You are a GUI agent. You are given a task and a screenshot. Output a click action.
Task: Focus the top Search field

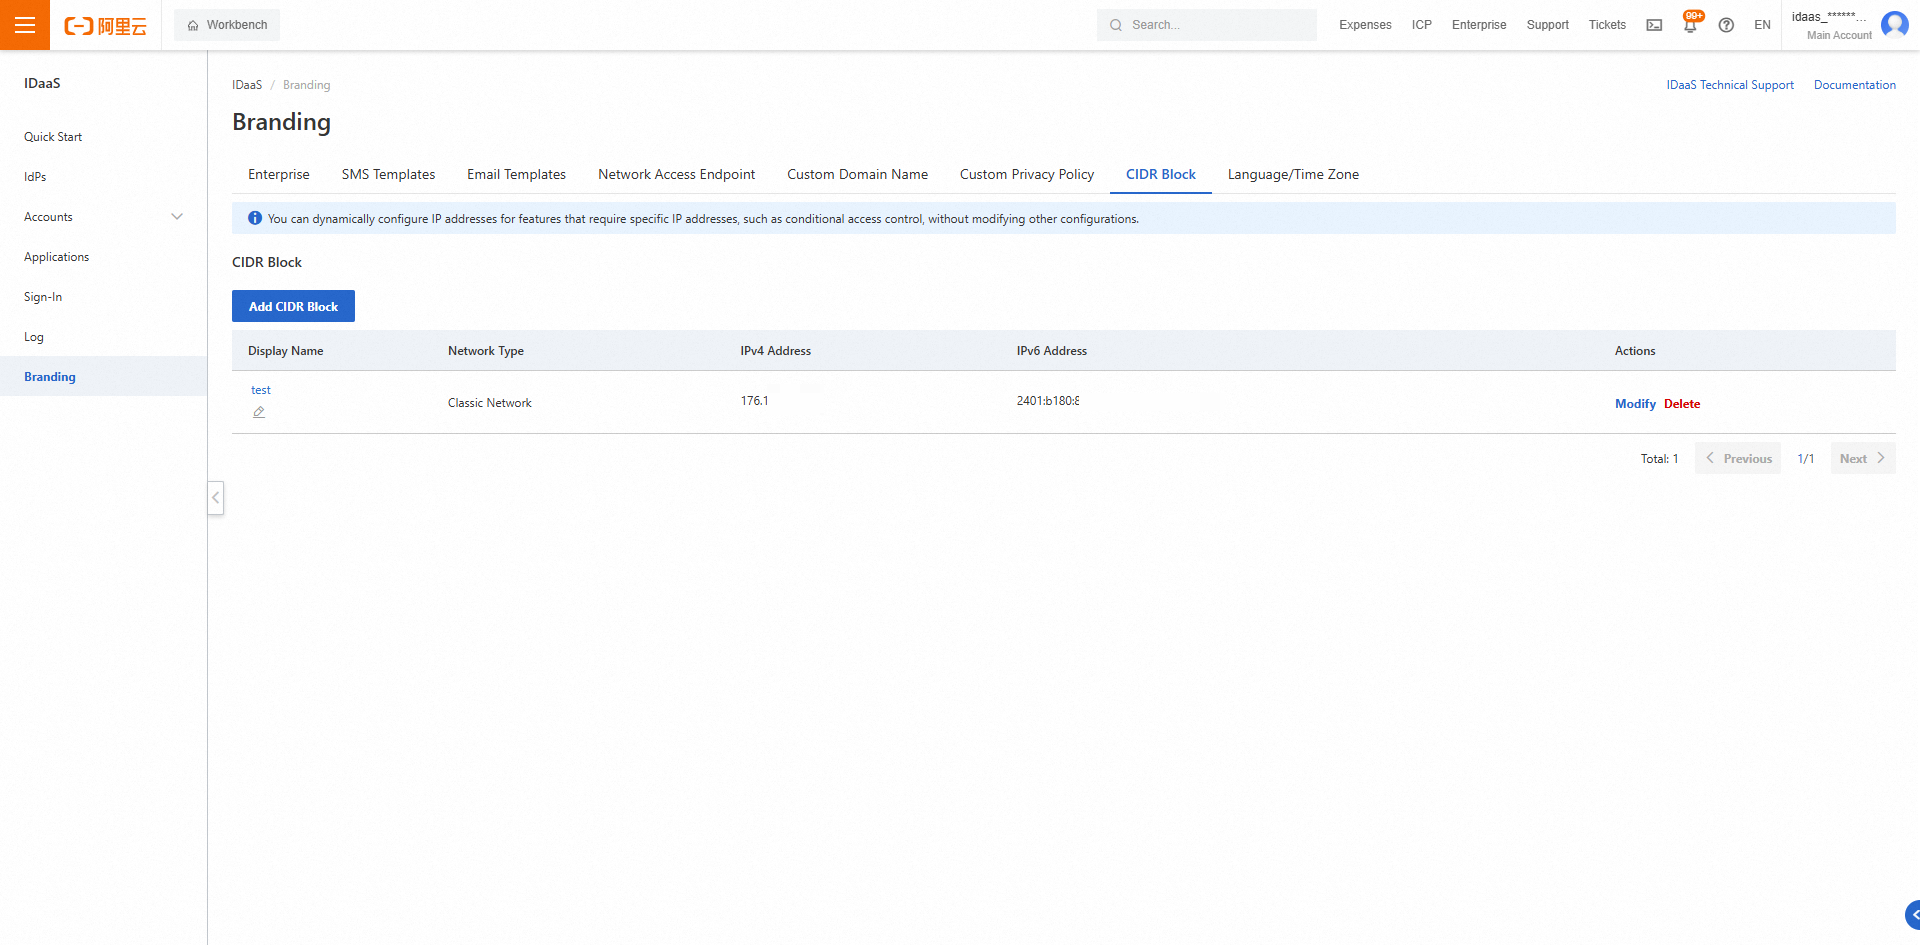(1207, 25)
